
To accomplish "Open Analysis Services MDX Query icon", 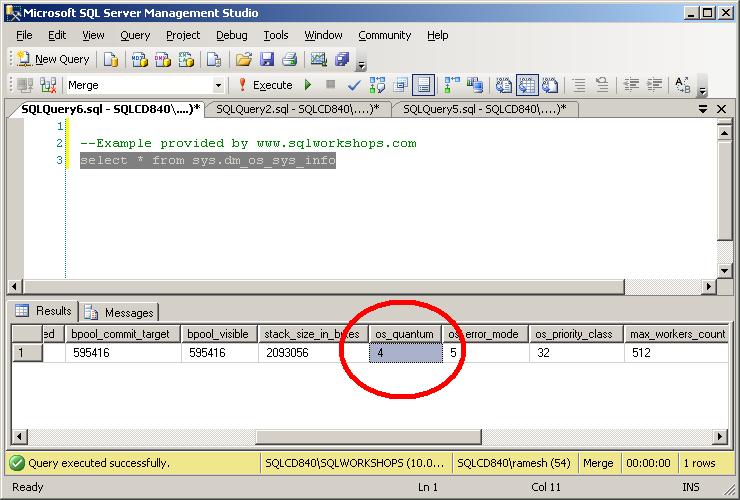I will 139,59.
